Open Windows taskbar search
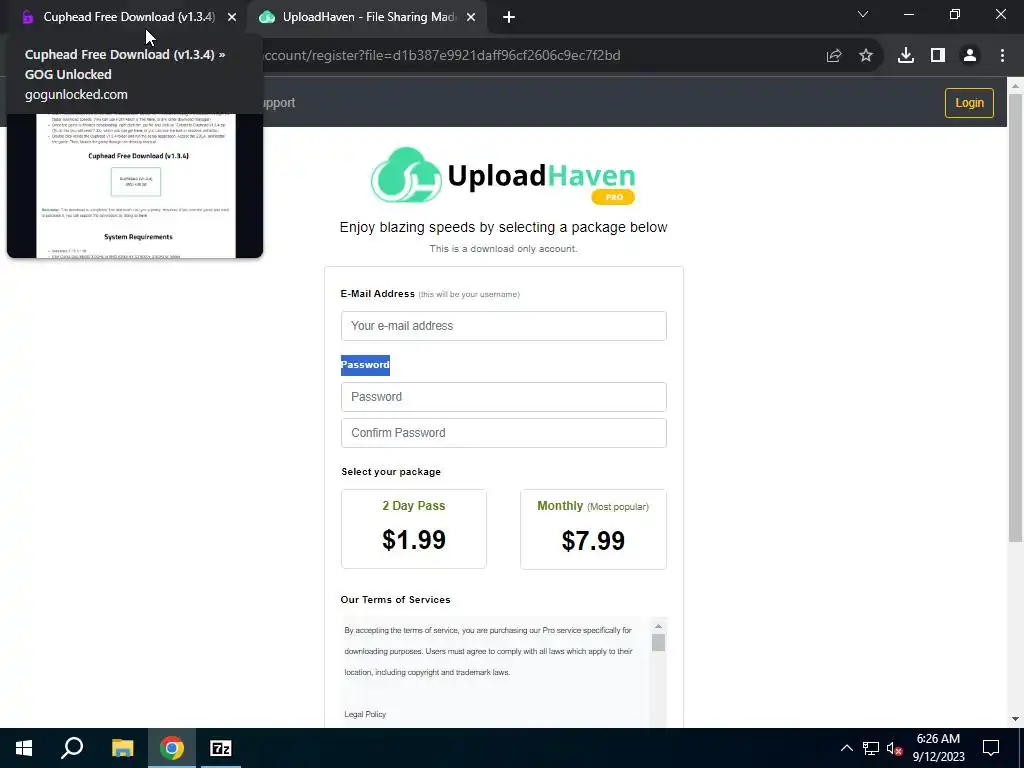This screenshot has height=768, width=1024. (x=72, y=748)
